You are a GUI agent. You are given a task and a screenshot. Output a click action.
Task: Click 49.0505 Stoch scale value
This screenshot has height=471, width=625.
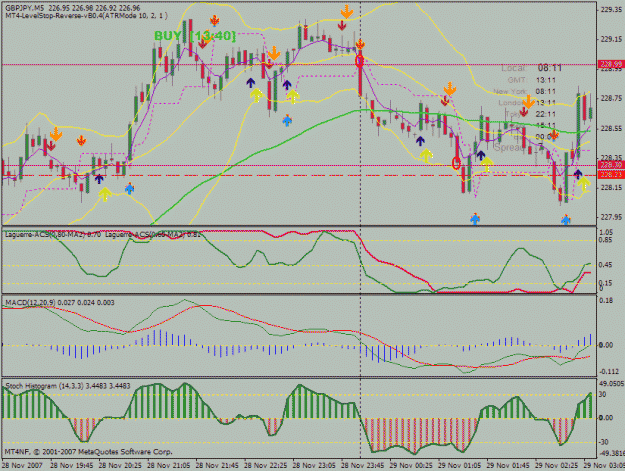coord(611,383)
